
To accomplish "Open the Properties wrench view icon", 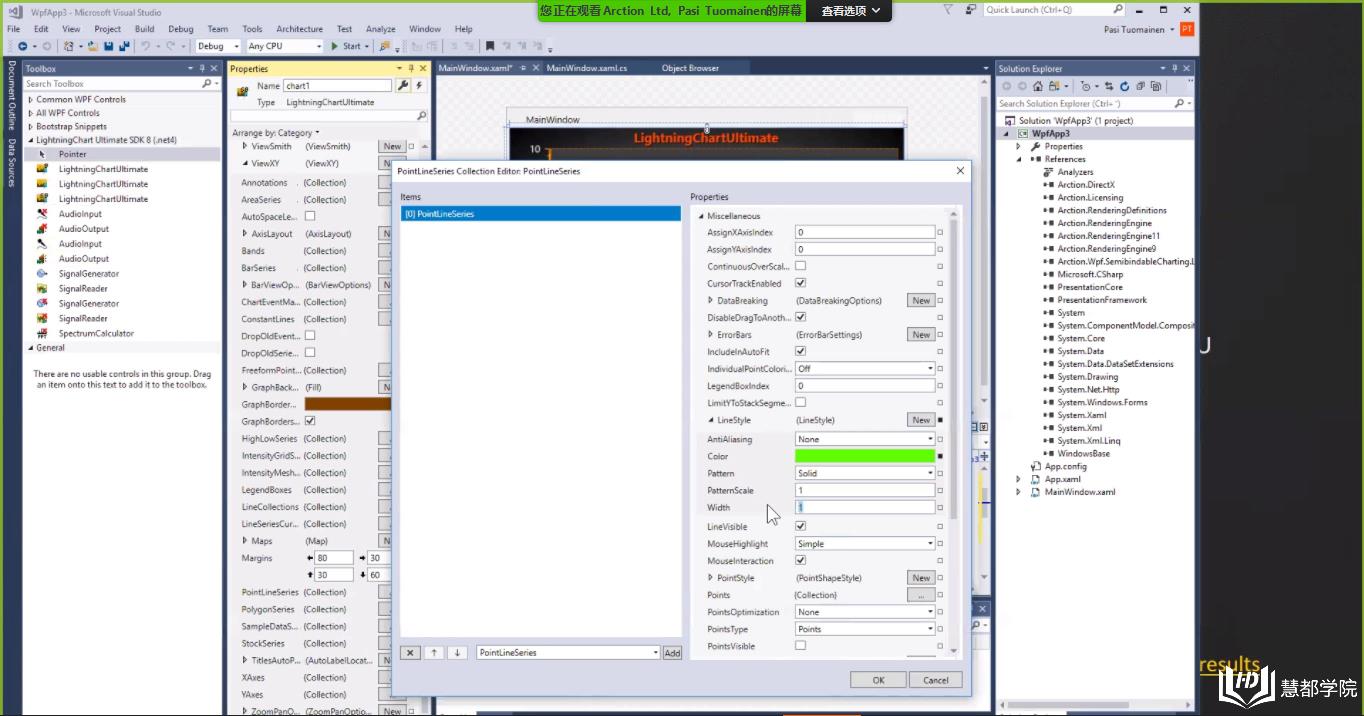I will click(x=403, y=86).
